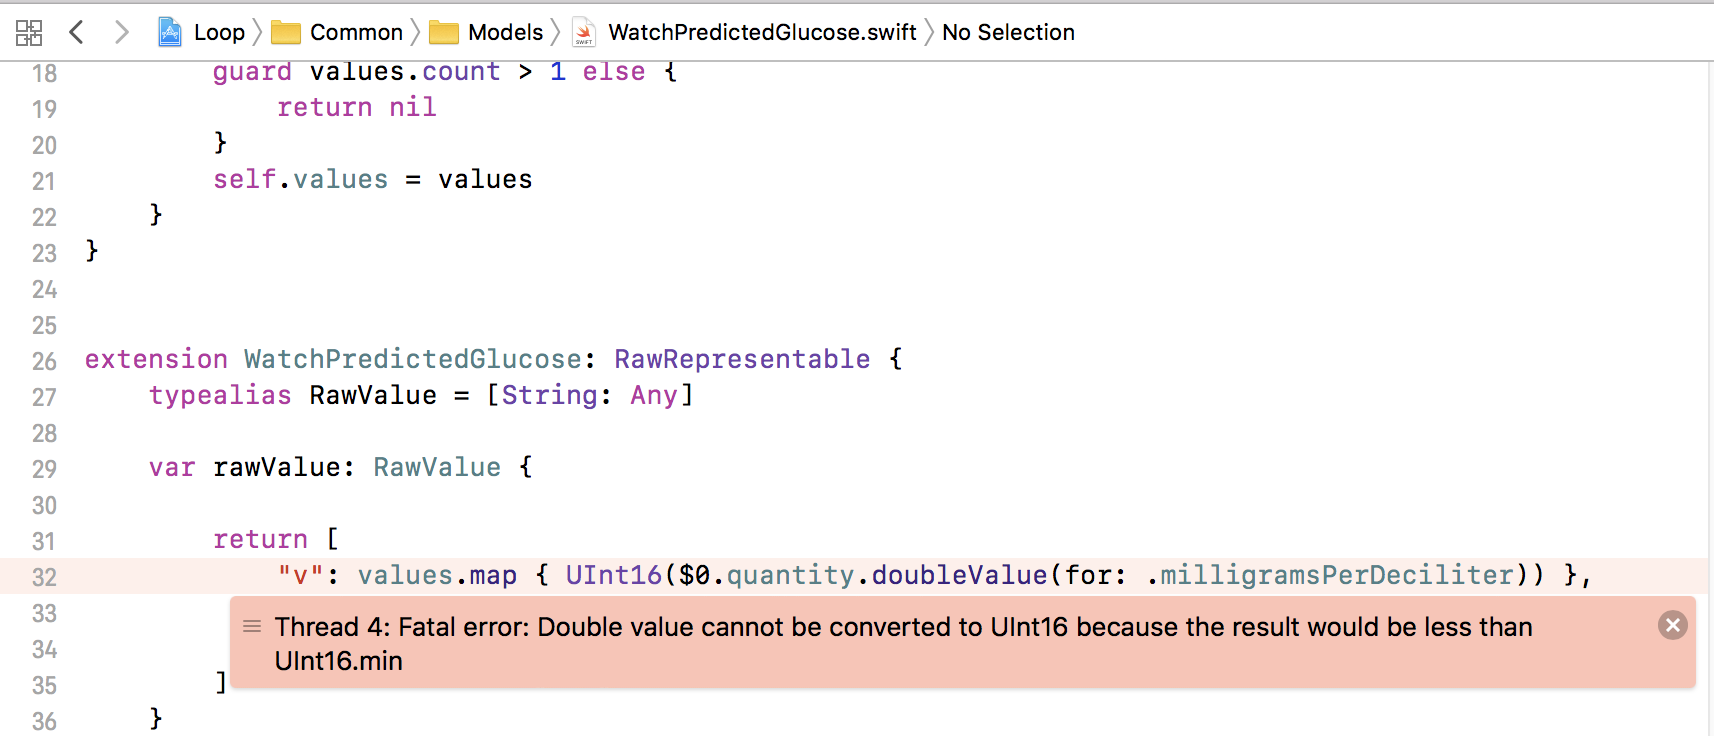Click the Models folder icon
Viewport: 1714px width, 736px height.
[444, 33]
